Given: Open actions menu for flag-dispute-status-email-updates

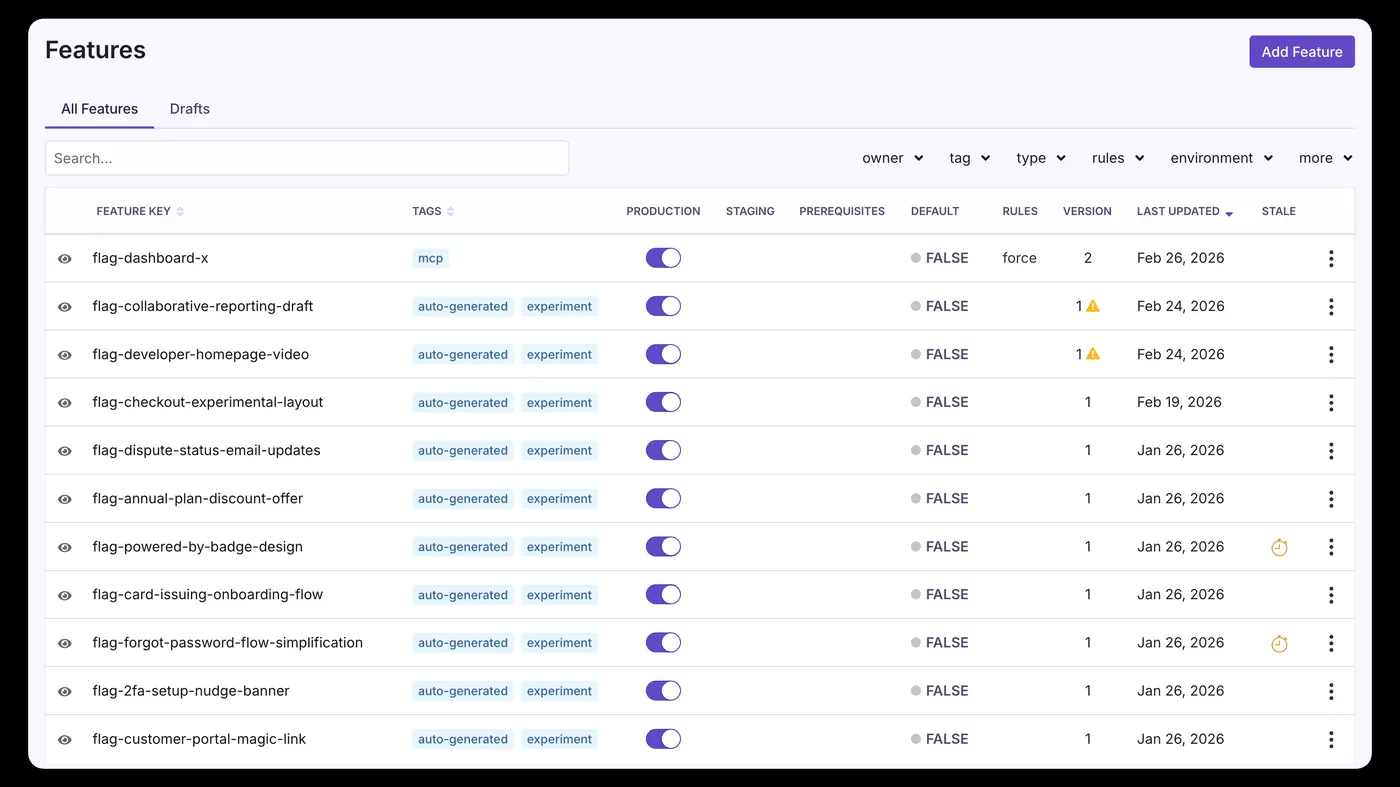Looking at the screenshot, I should [1331, 450].
